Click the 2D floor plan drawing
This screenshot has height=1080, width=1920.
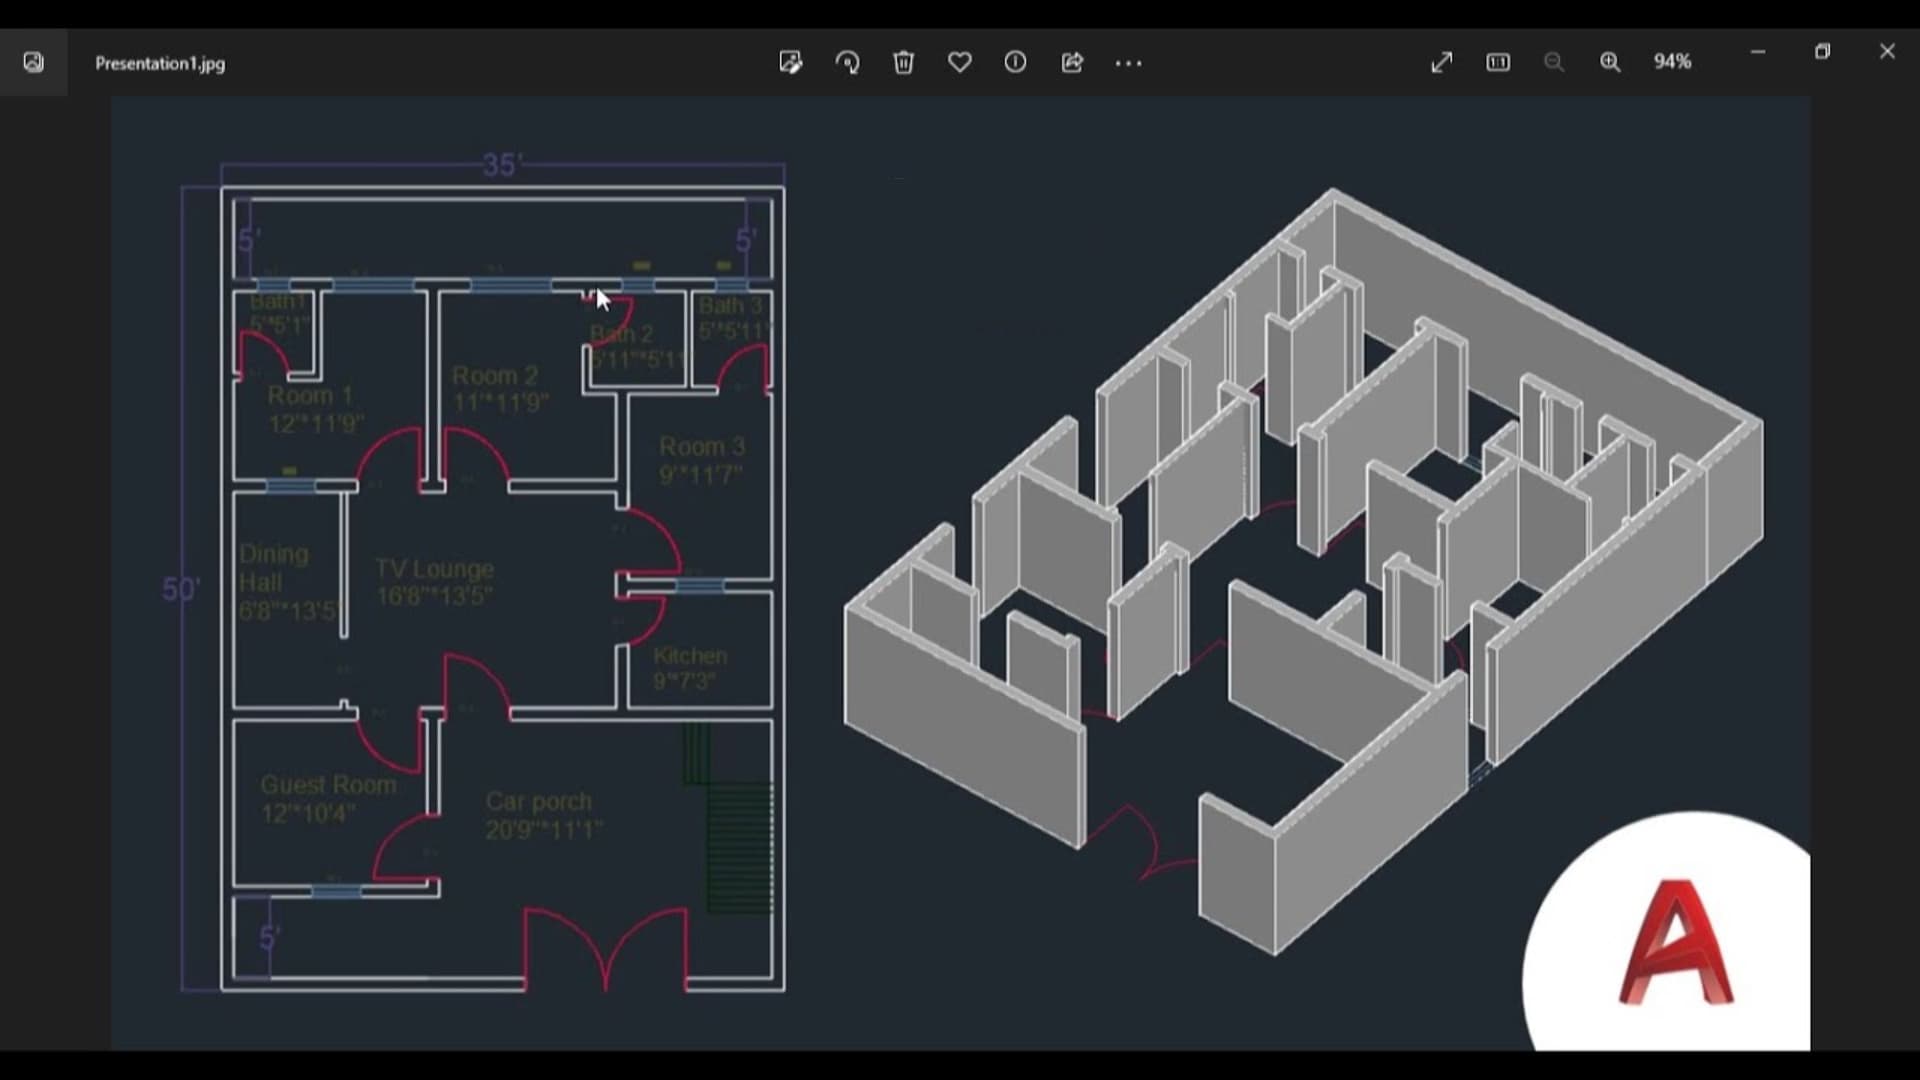coord(480,570)
